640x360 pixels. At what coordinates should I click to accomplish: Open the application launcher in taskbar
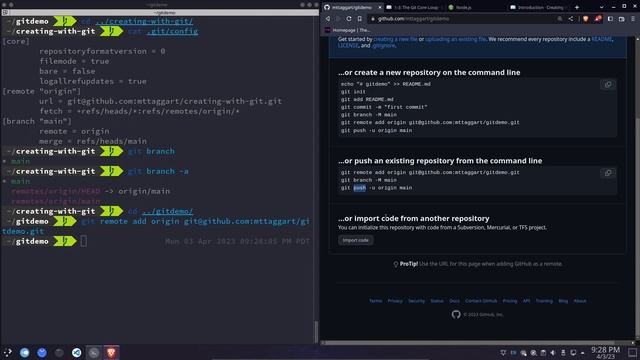[7, 353]
